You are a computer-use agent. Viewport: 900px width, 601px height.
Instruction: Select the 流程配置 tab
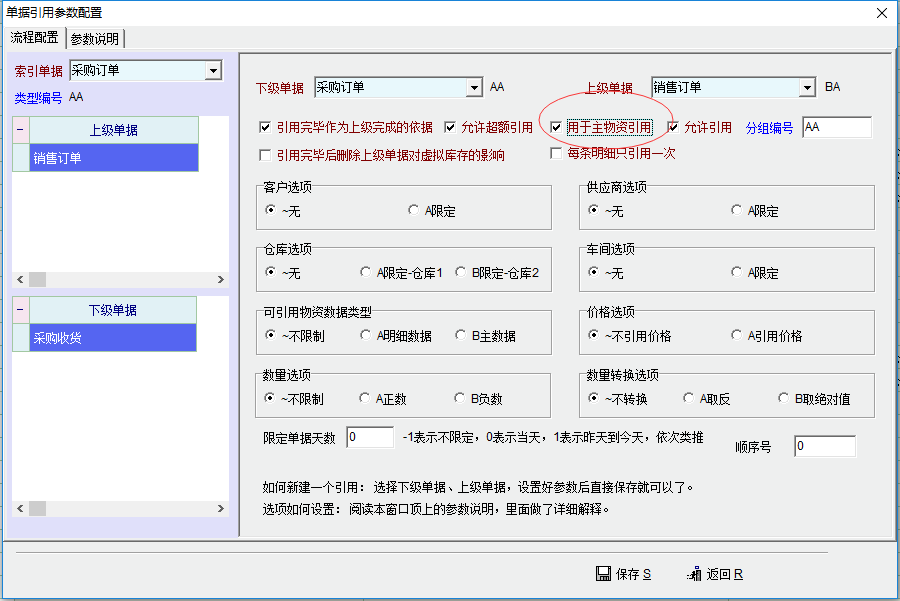click(34, 38)
